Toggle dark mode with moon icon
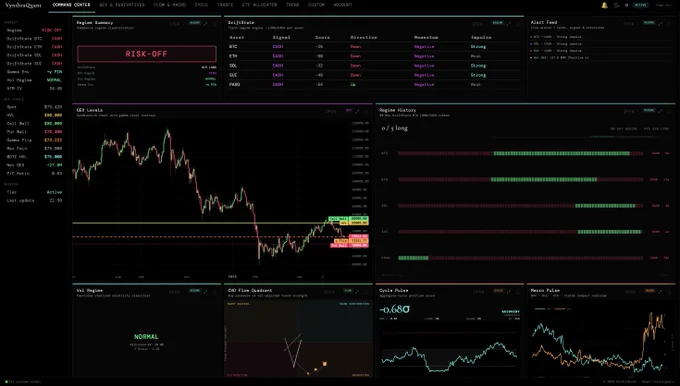The image size is (680, 386). pos(616,5)
